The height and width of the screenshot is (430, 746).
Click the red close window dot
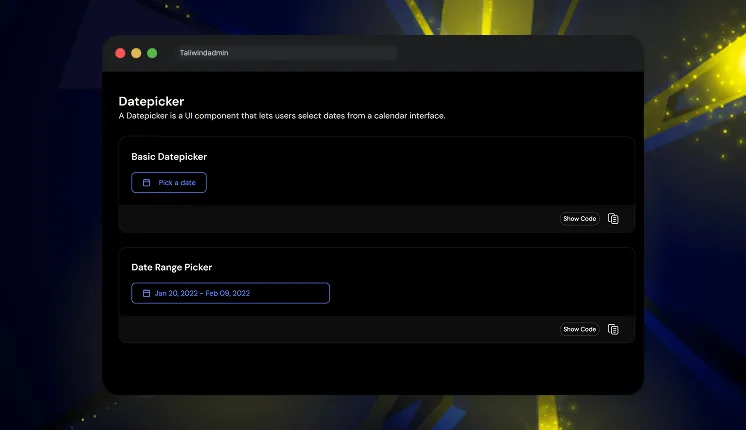pyautogui.click(x=120, y=53)
